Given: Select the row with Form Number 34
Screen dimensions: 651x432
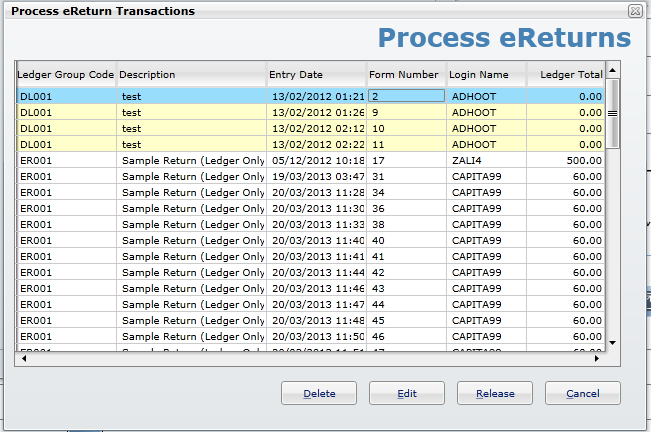Looking at the screenshot, I should click(311, 193).
